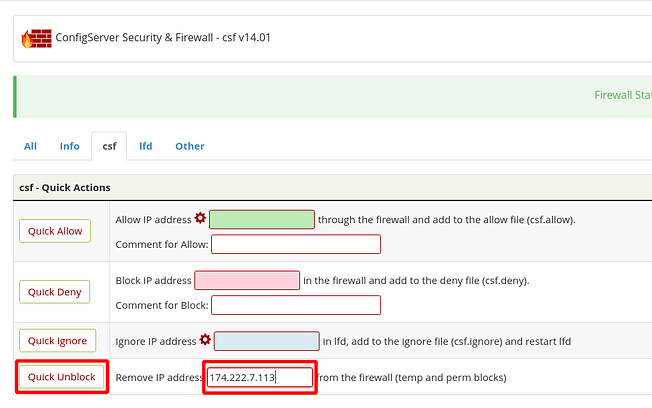This screenshot has height=408, width=652.
Task: Click the Quick Ignore button
Action: point(56,340)
